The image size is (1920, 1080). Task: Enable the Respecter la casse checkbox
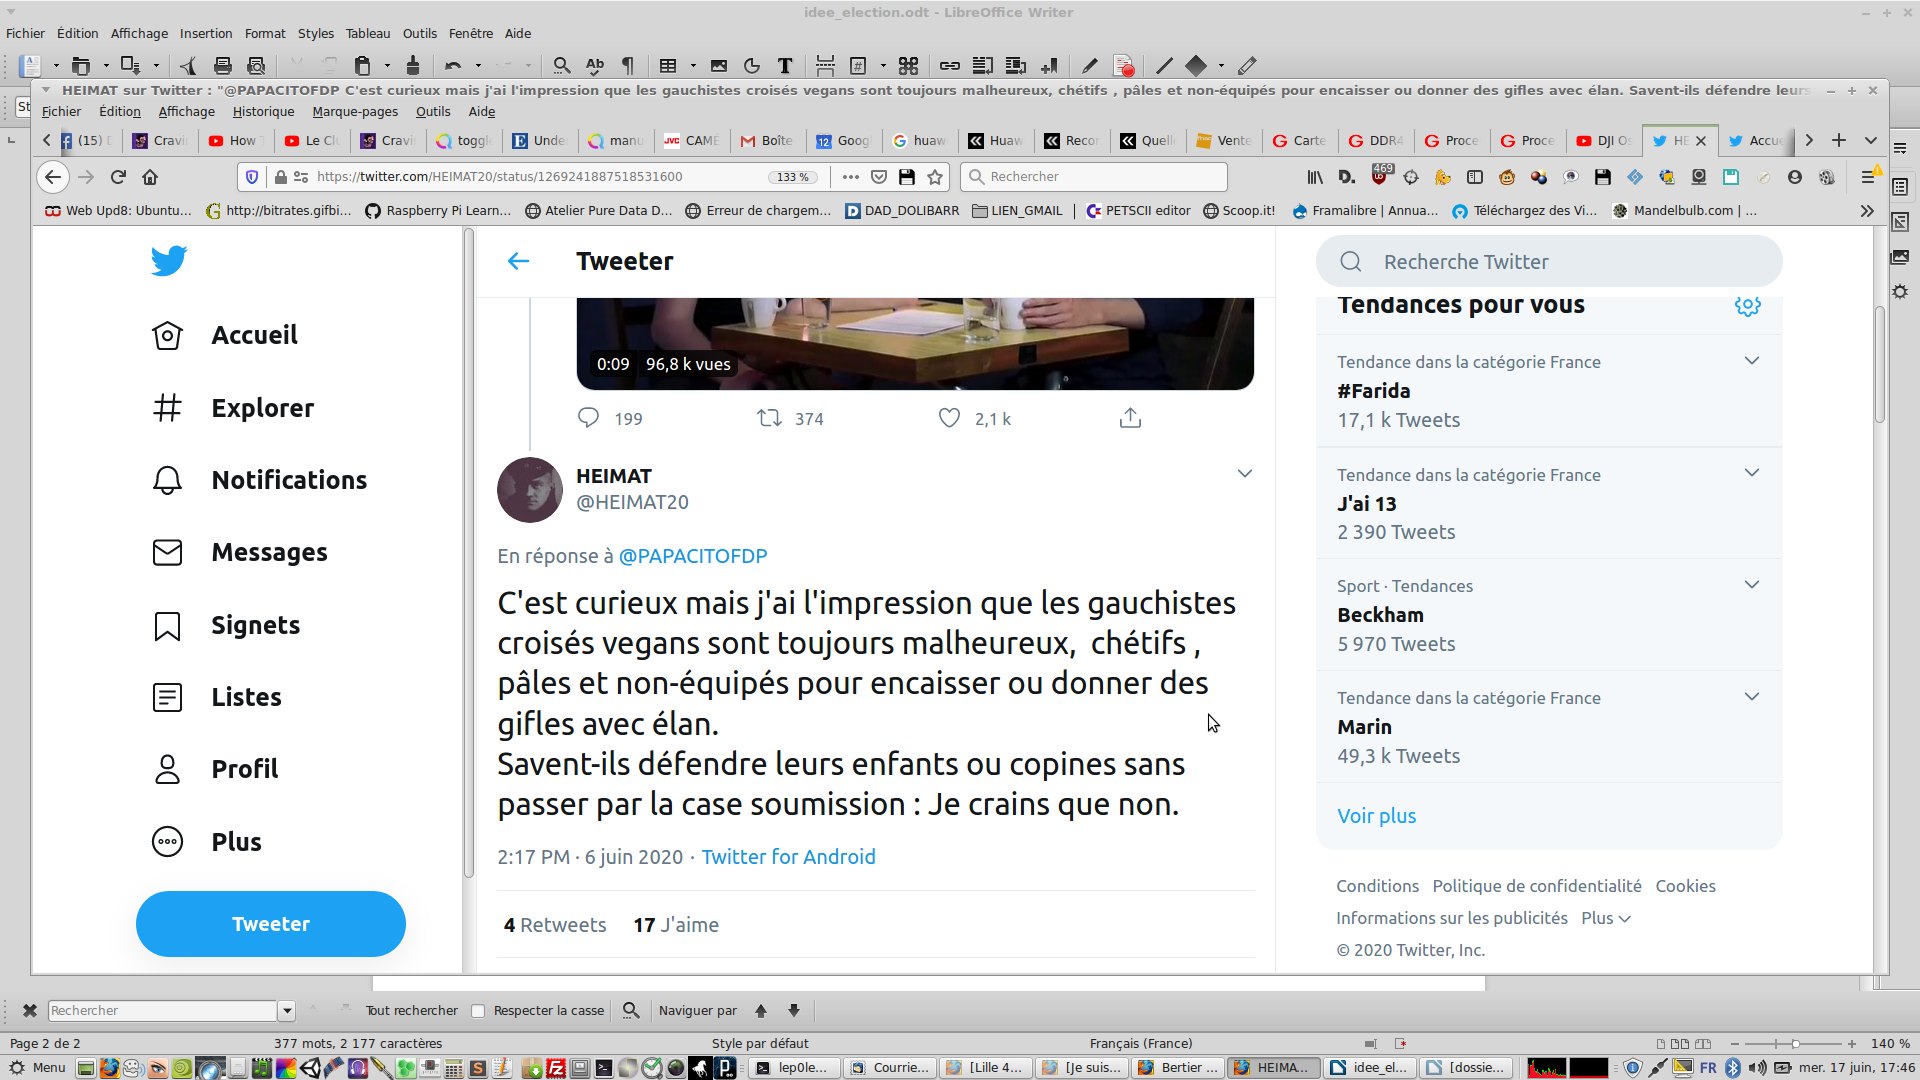tap(478, 1011)
